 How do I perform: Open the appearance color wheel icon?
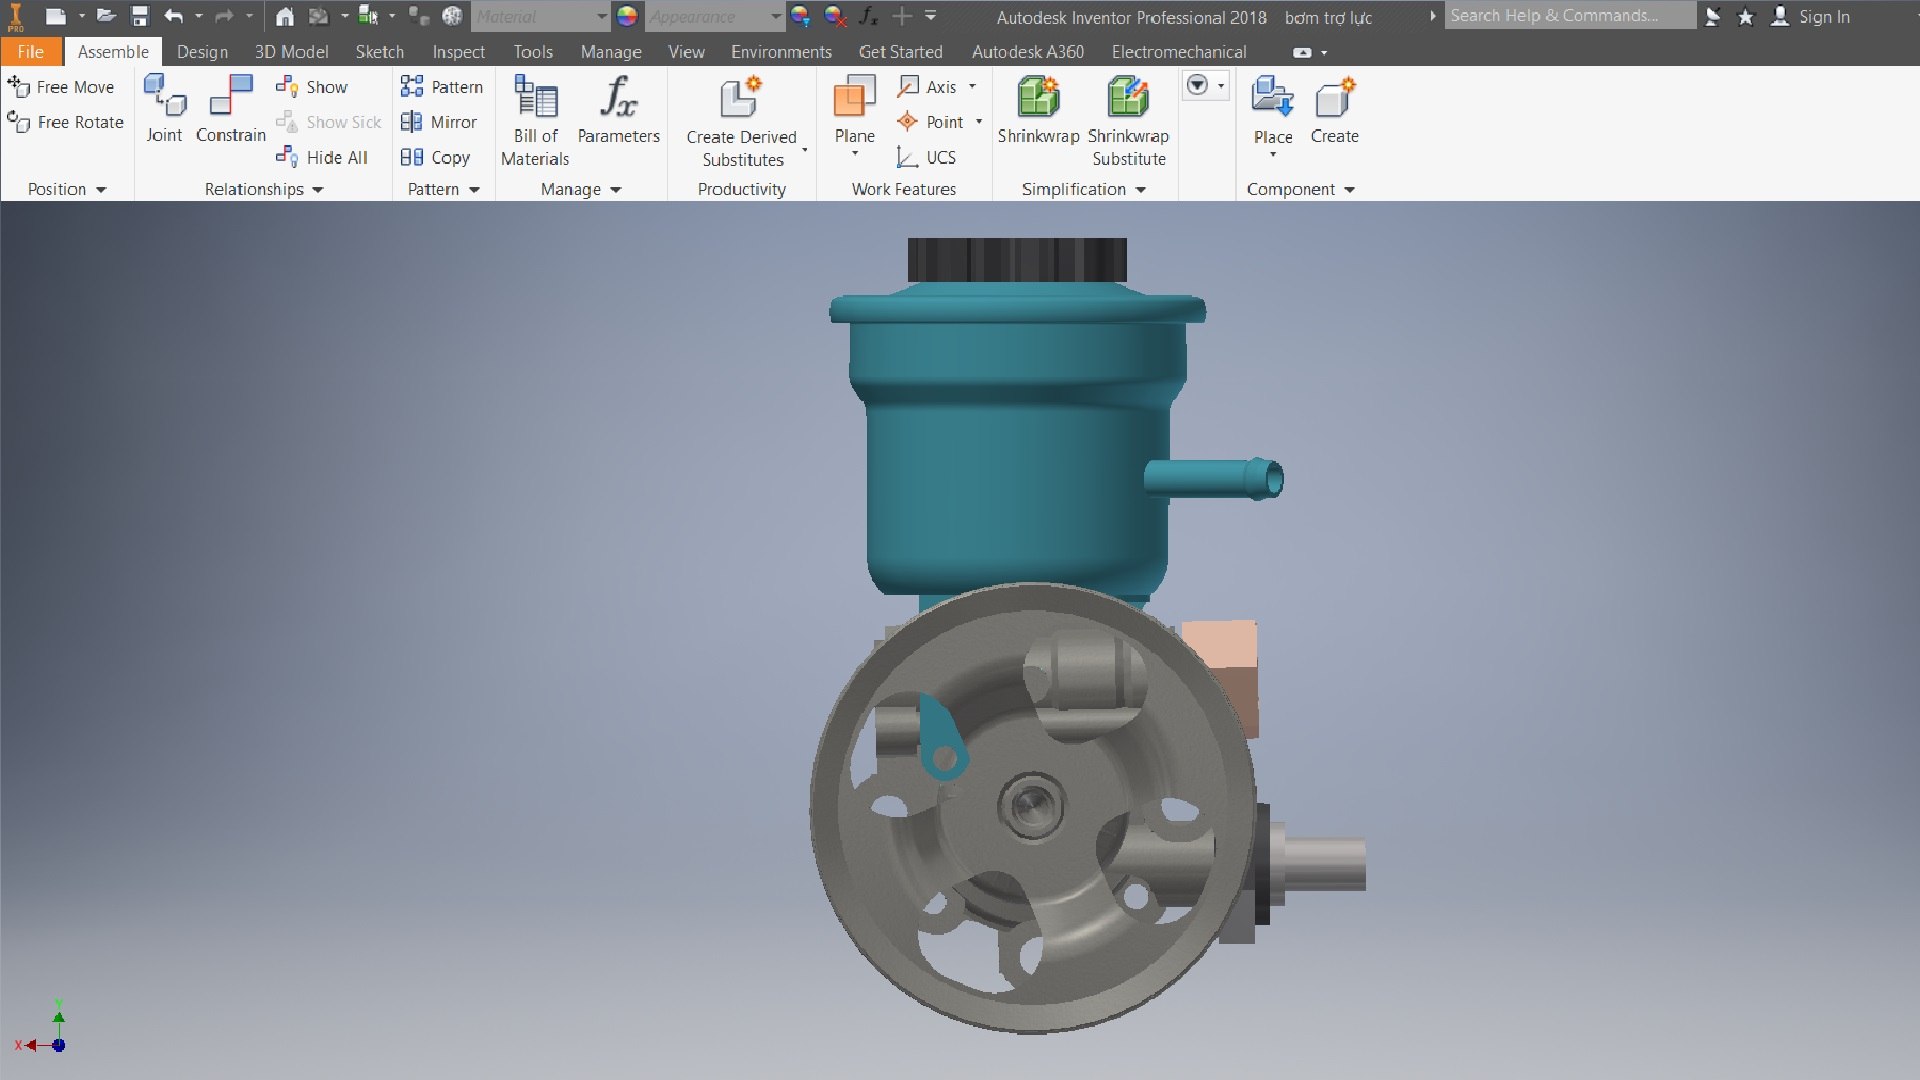click(x=627, y=16)
